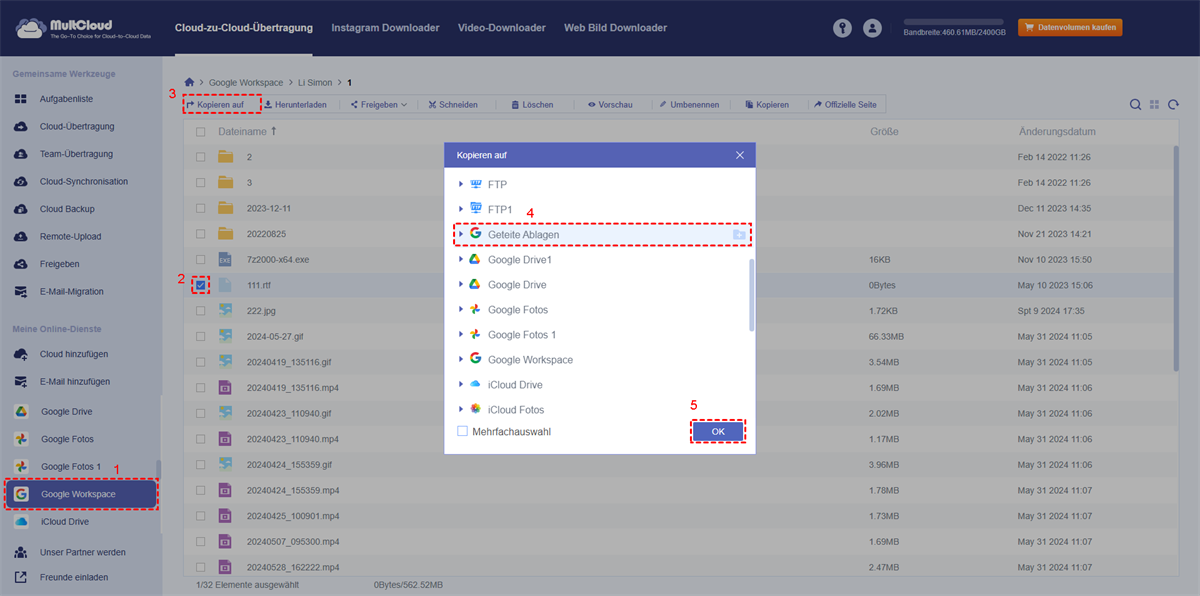The height and width of the screenshot is (596, 1200).
Task: Click the Team-Übertragung sidebar icon
Action: point(21,154)
